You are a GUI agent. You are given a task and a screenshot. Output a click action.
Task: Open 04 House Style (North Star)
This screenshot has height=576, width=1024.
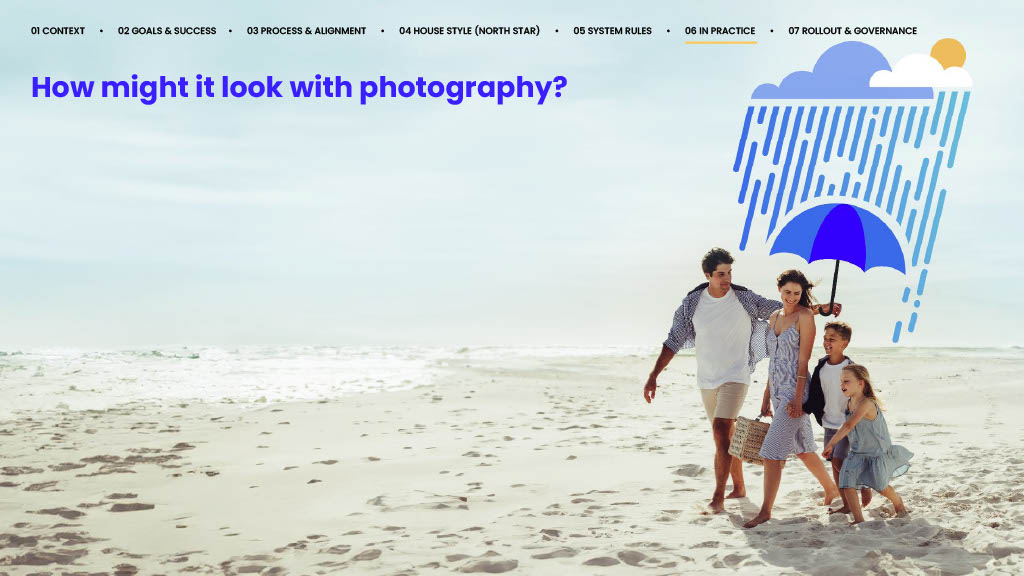469,31
